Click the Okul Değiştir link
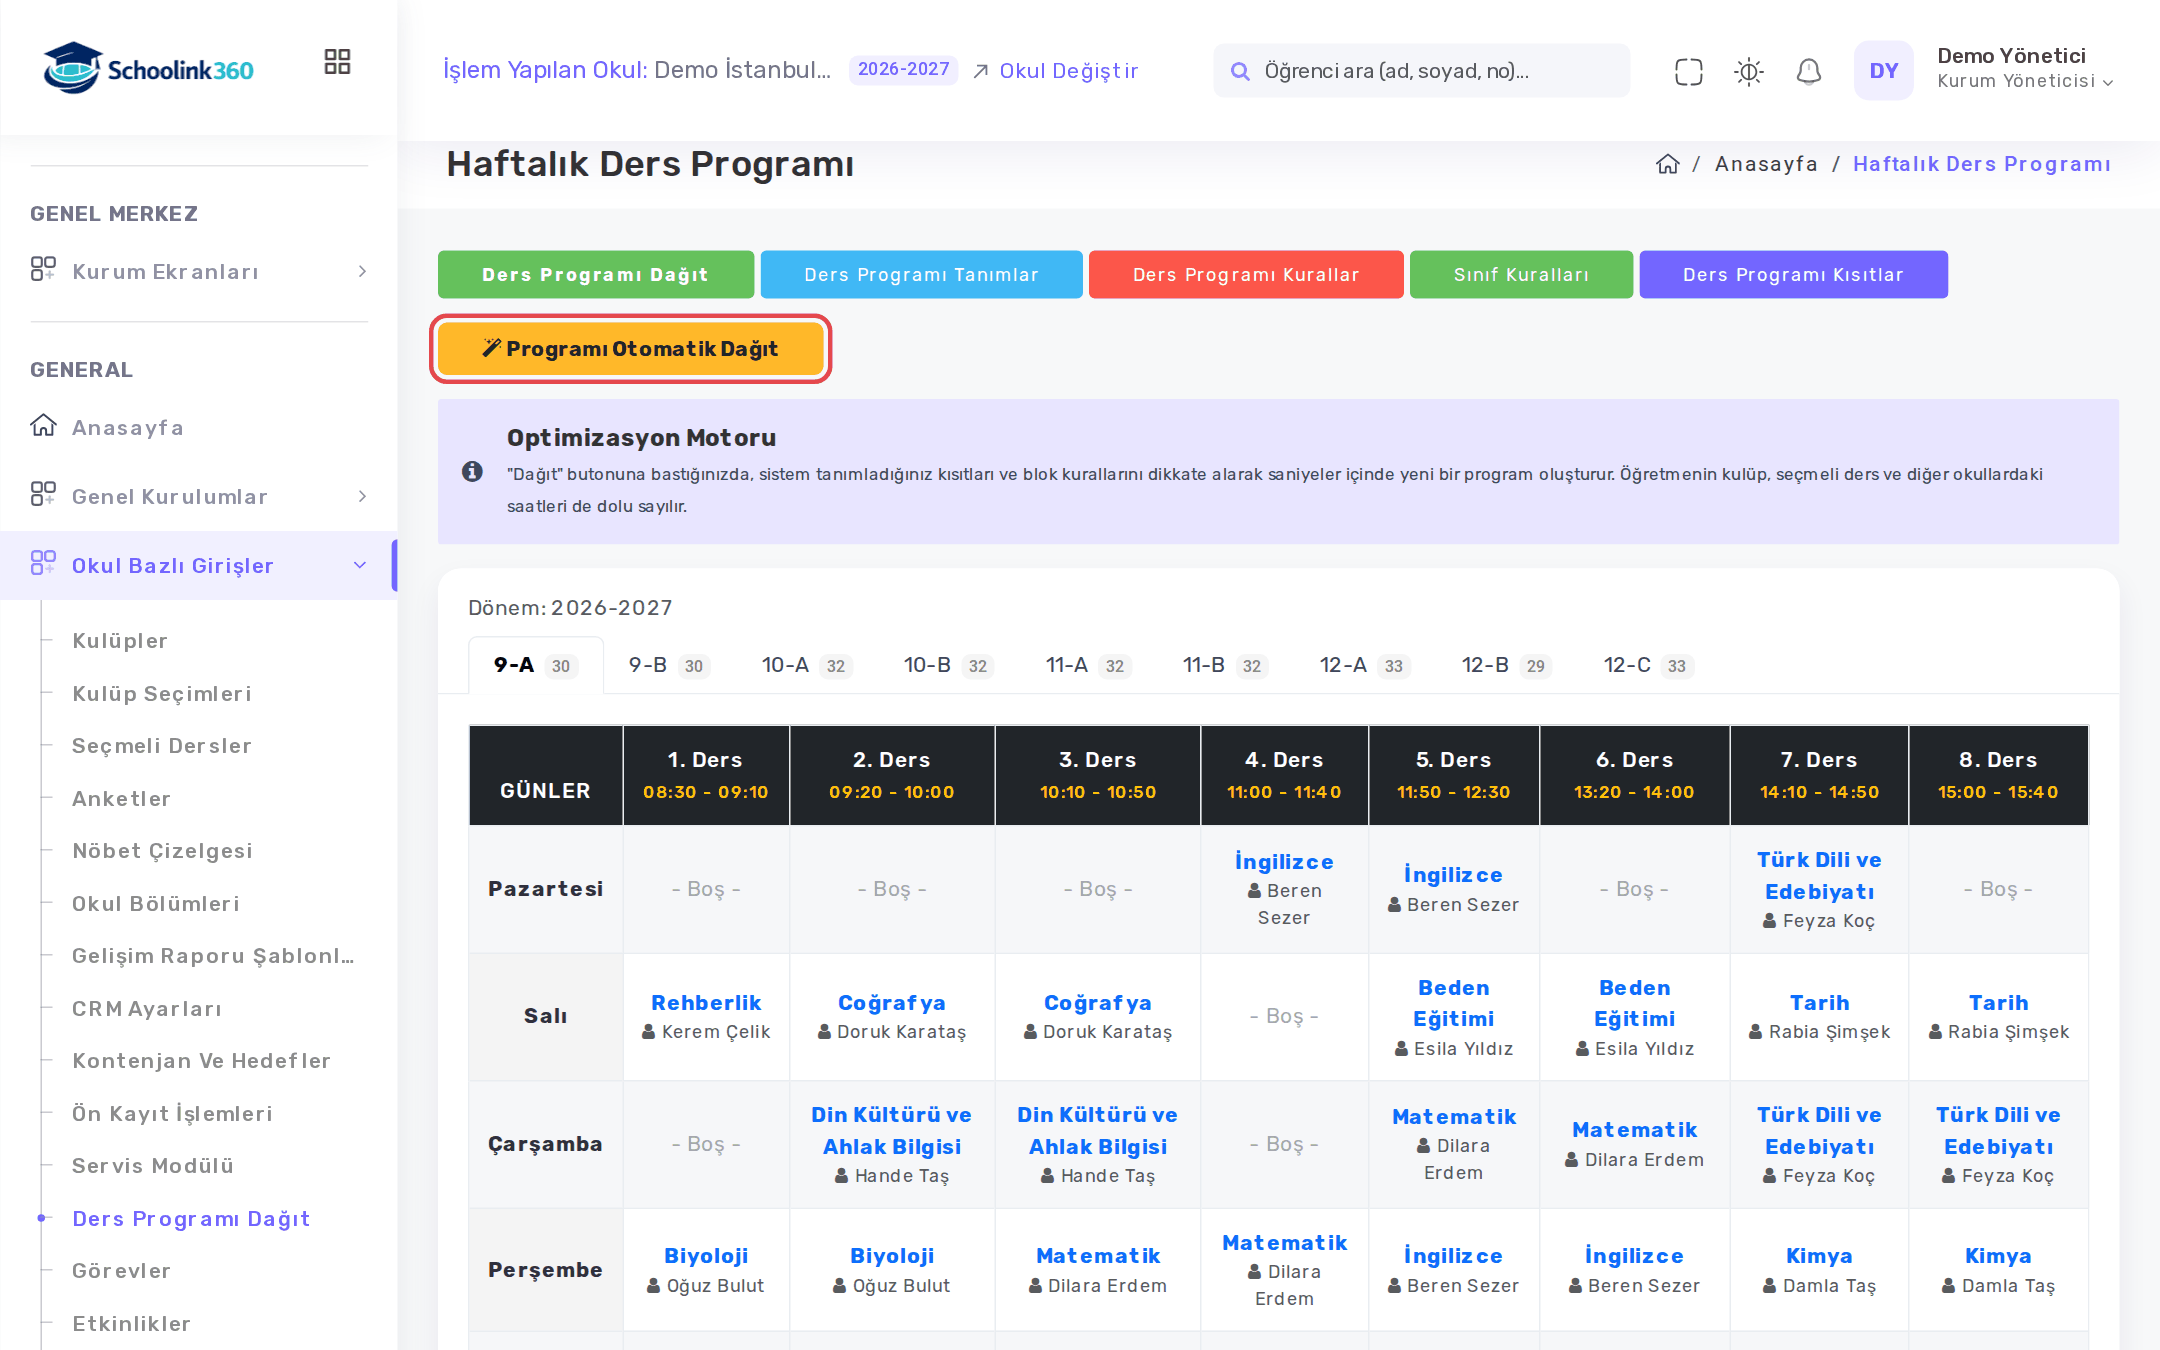 point(1055,70)
